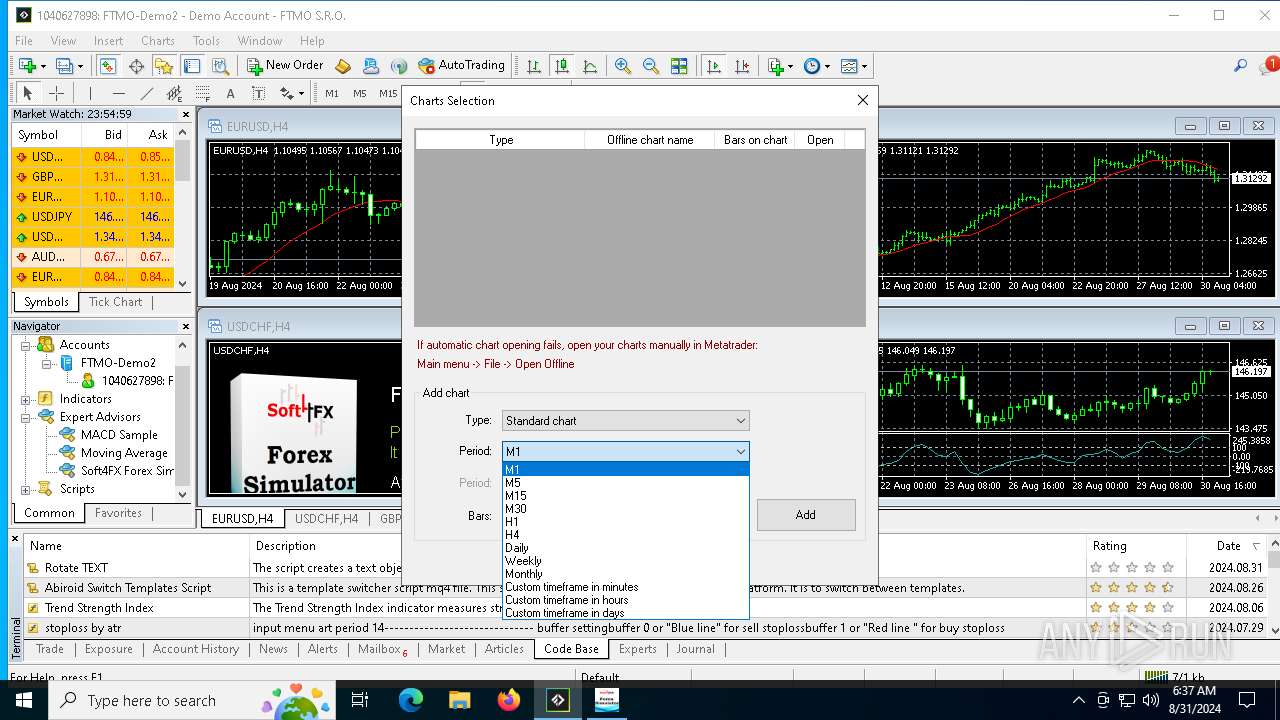Image resolution: width=1280 pixels, height=720 pixels.
Task: Open the Type combo box 'Standard chart'
Action: 625,421
